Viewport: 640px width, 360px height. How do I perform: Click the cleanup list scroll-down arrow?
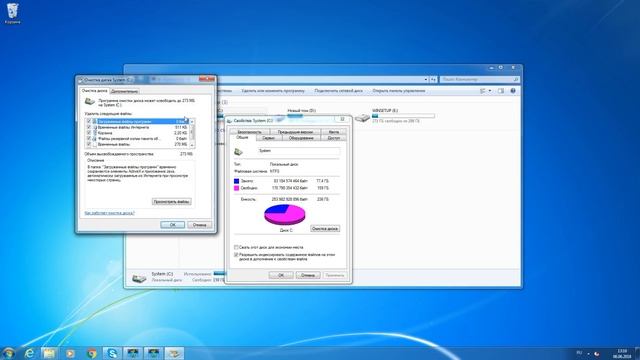192,145
